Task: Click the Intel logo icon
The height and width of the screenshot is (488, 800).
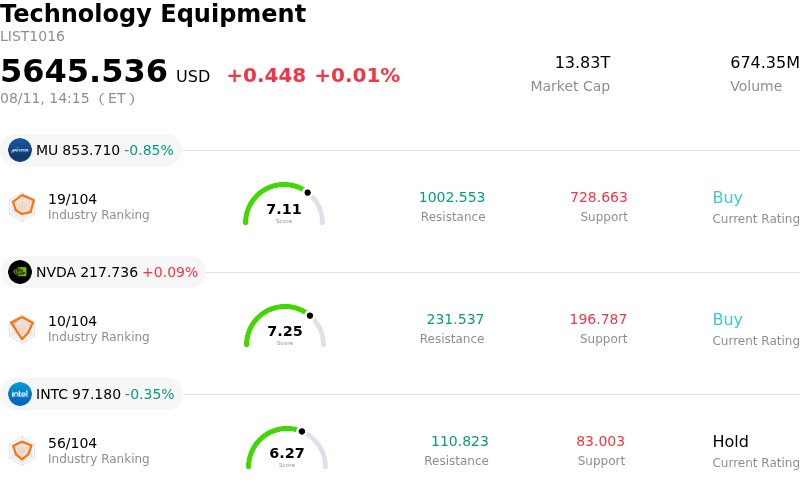Action: (20, 395)
